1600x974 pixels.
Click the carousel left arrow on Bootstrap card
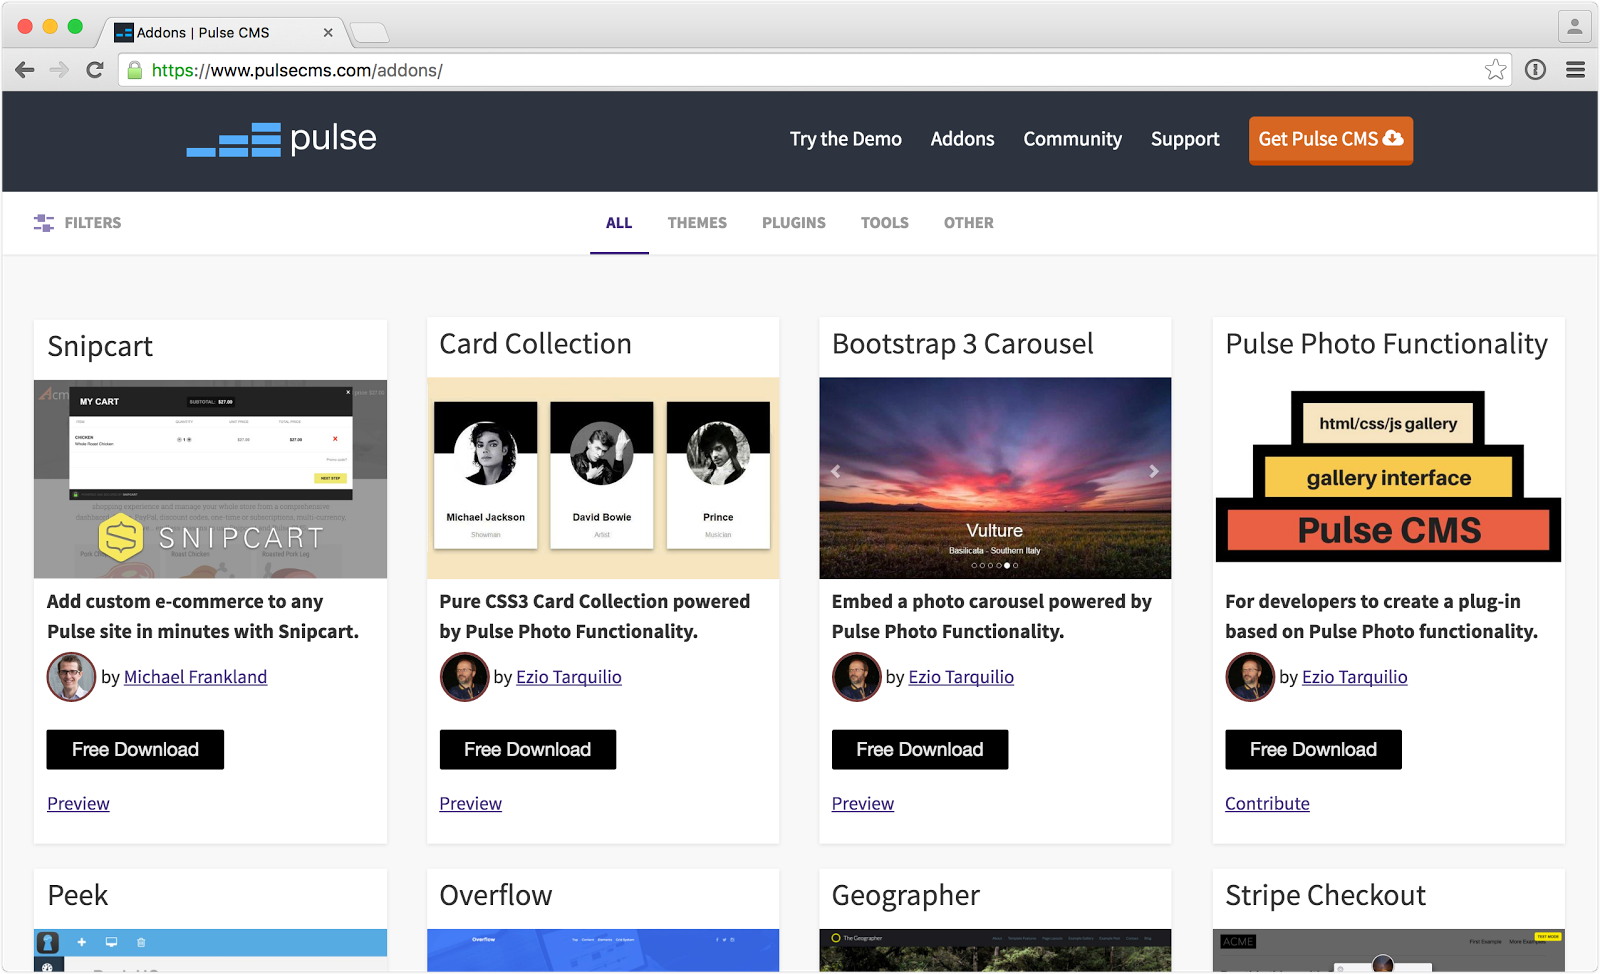[x=836, y=471]
